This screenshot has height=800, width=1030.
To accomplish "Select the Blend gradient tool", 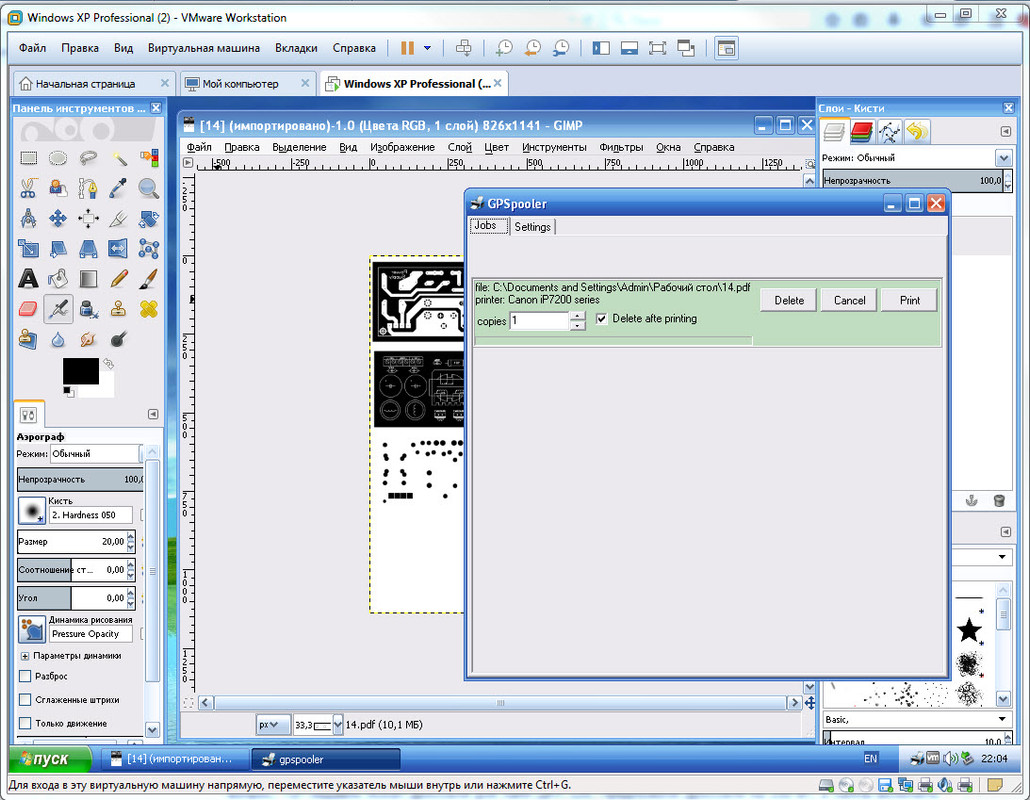I will 88,279.
